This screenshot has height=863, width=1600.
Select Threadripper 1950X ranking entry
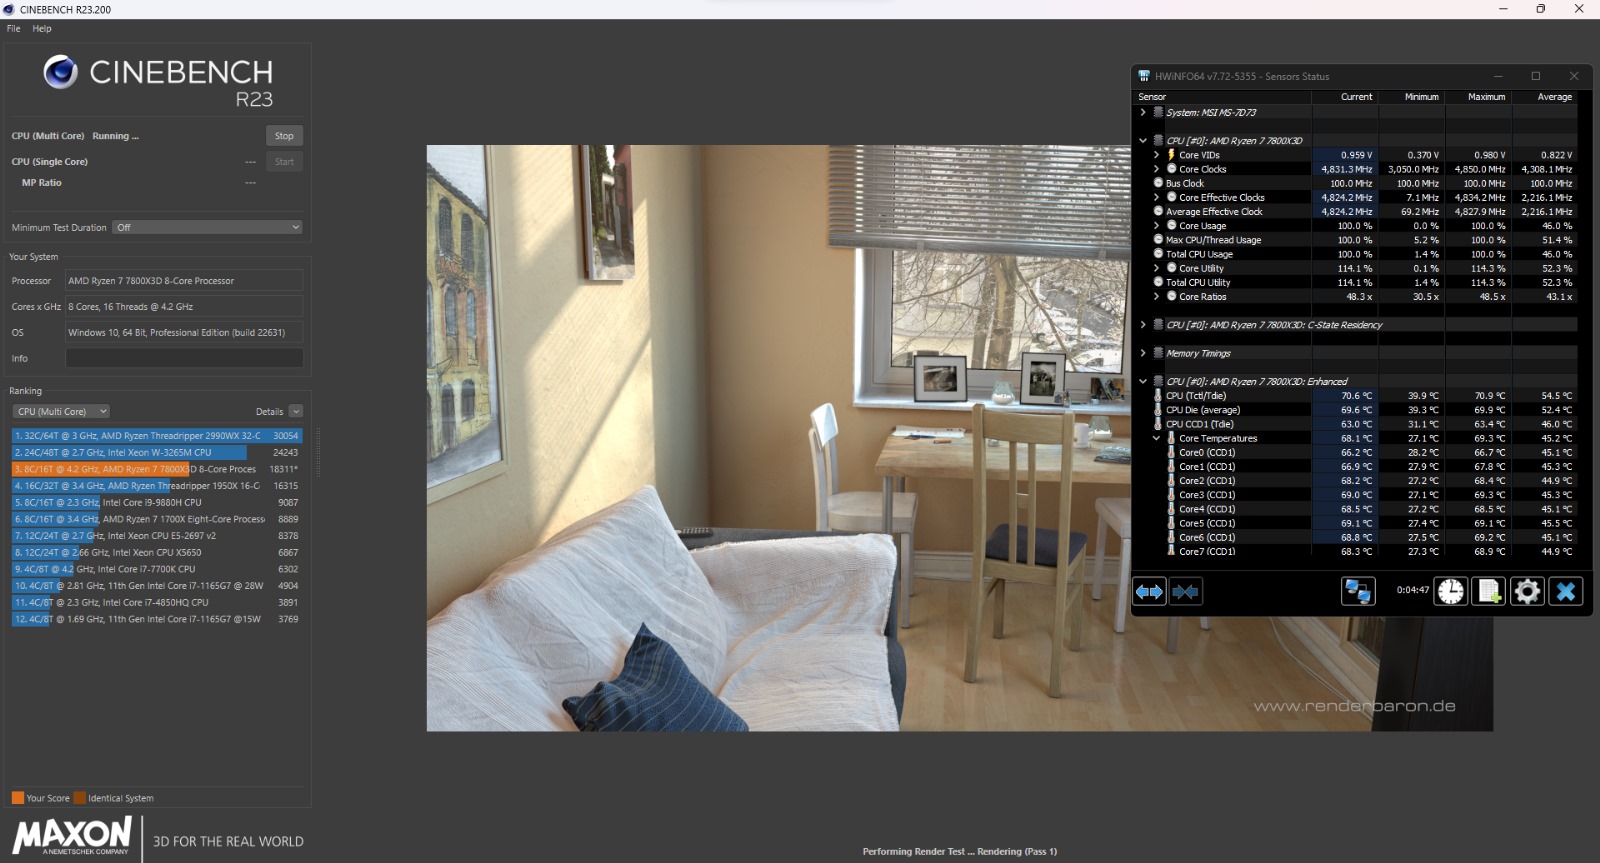(156, 486)
